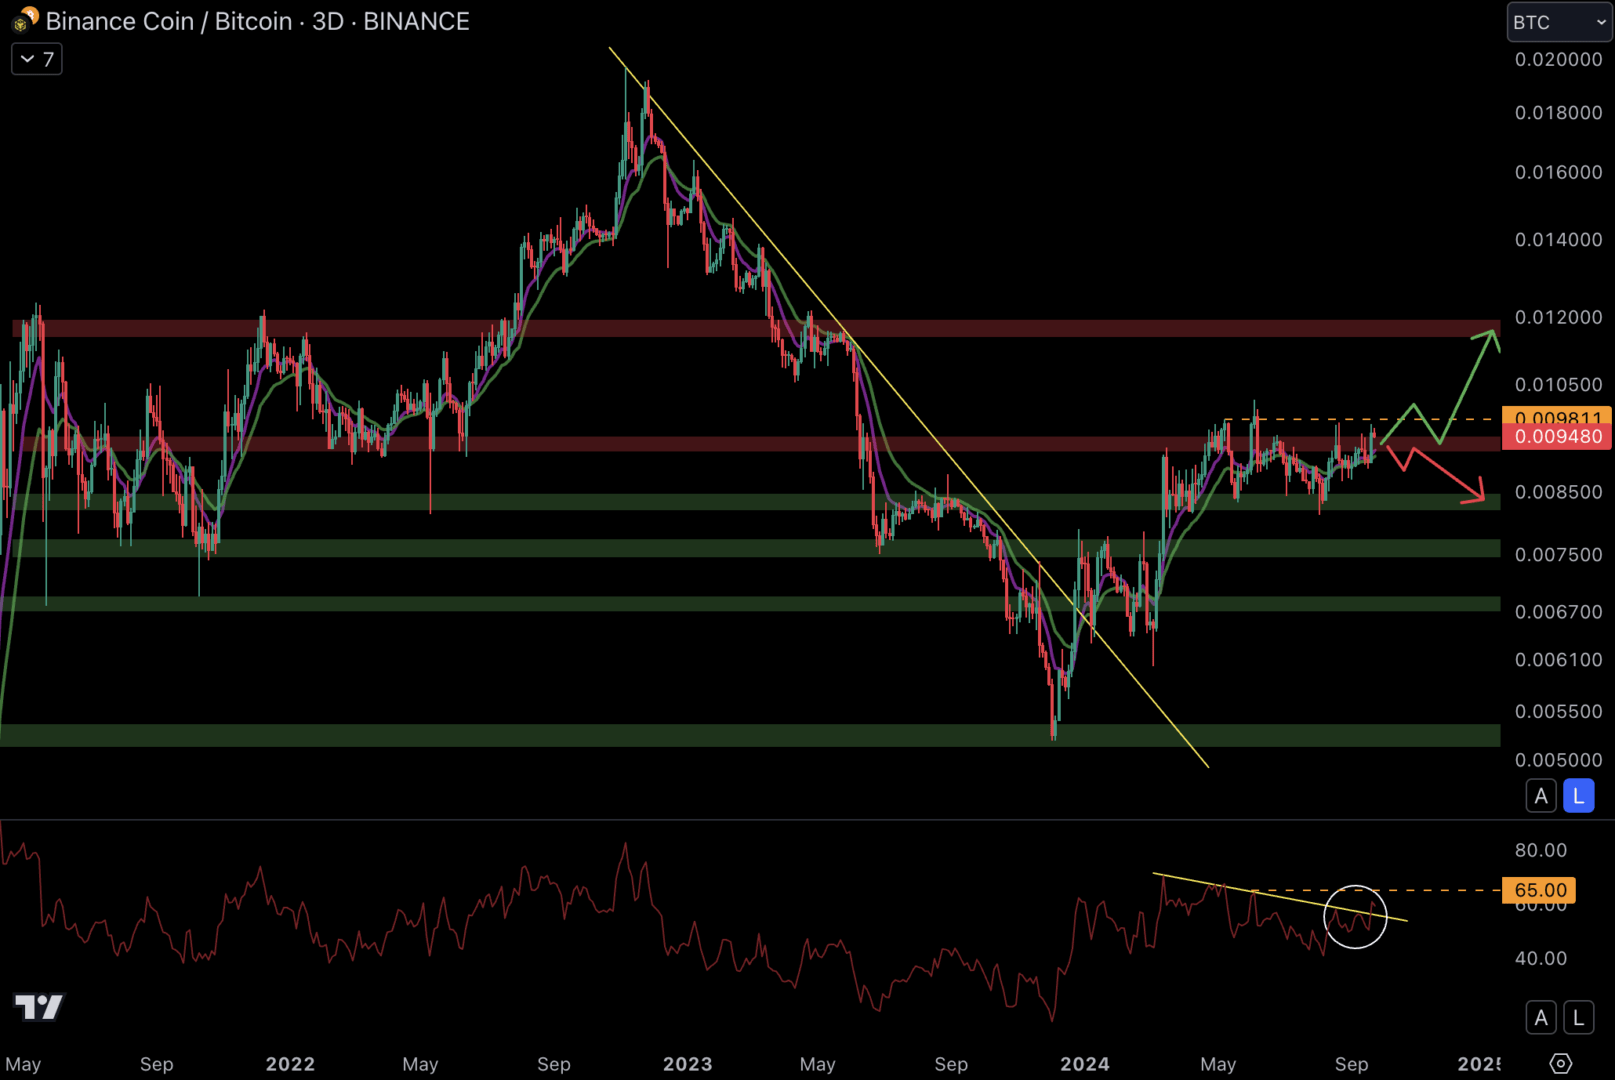Select the yellow descending trendline on price chart
The image size is (1615, 1080).
click(x=900, y=400)
